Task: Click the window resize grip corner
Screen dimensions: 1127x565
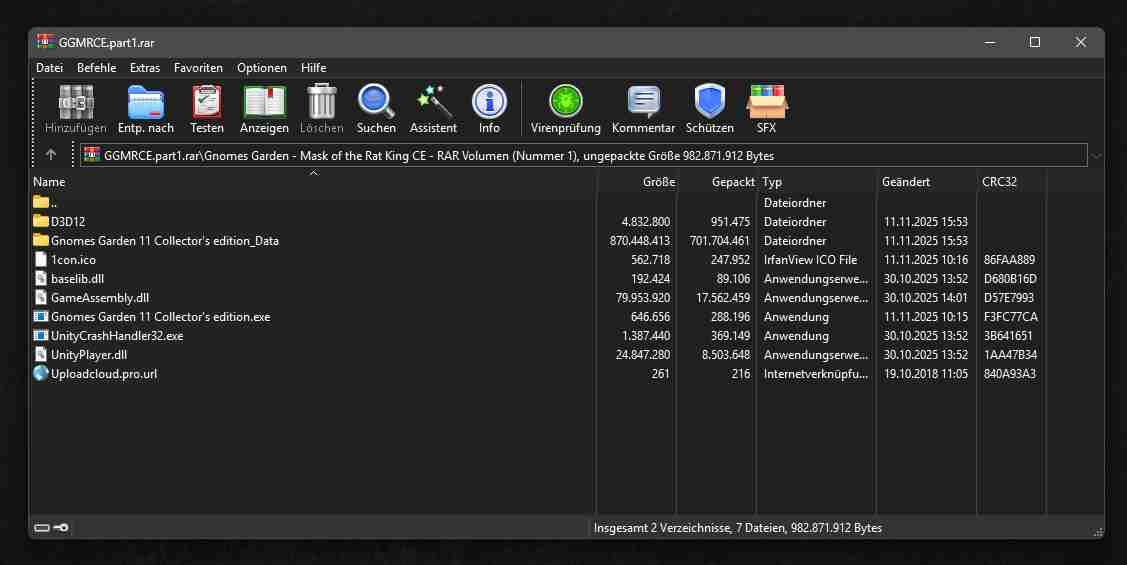Action: point(1098,532)
